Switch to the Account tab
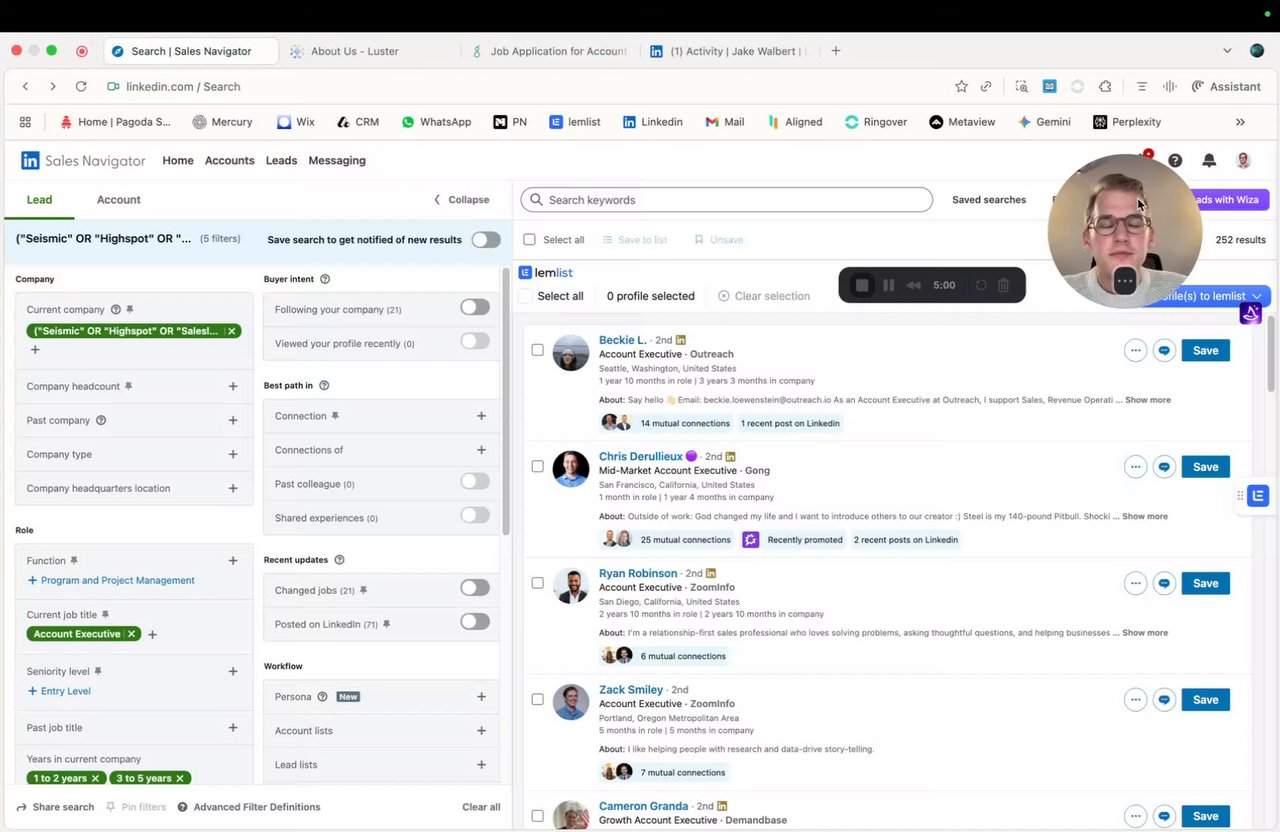 point(118,200)
